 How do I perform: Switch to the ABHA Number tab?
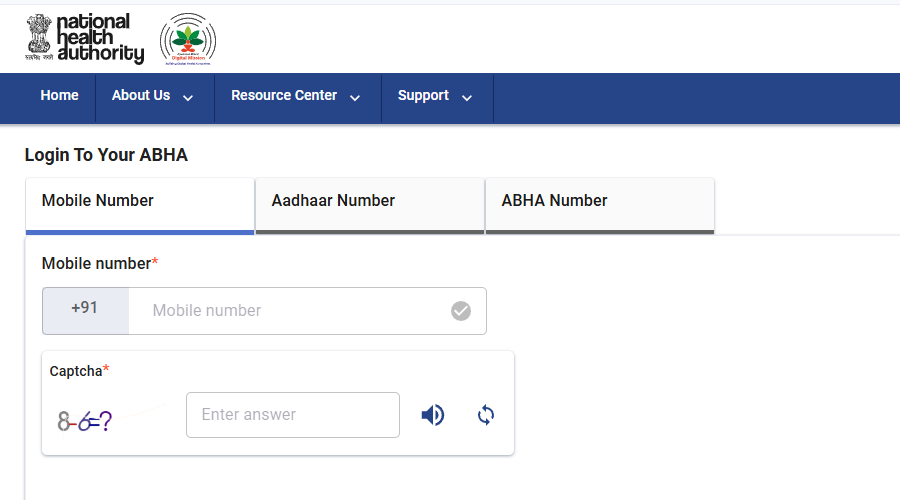pos(600,206)
